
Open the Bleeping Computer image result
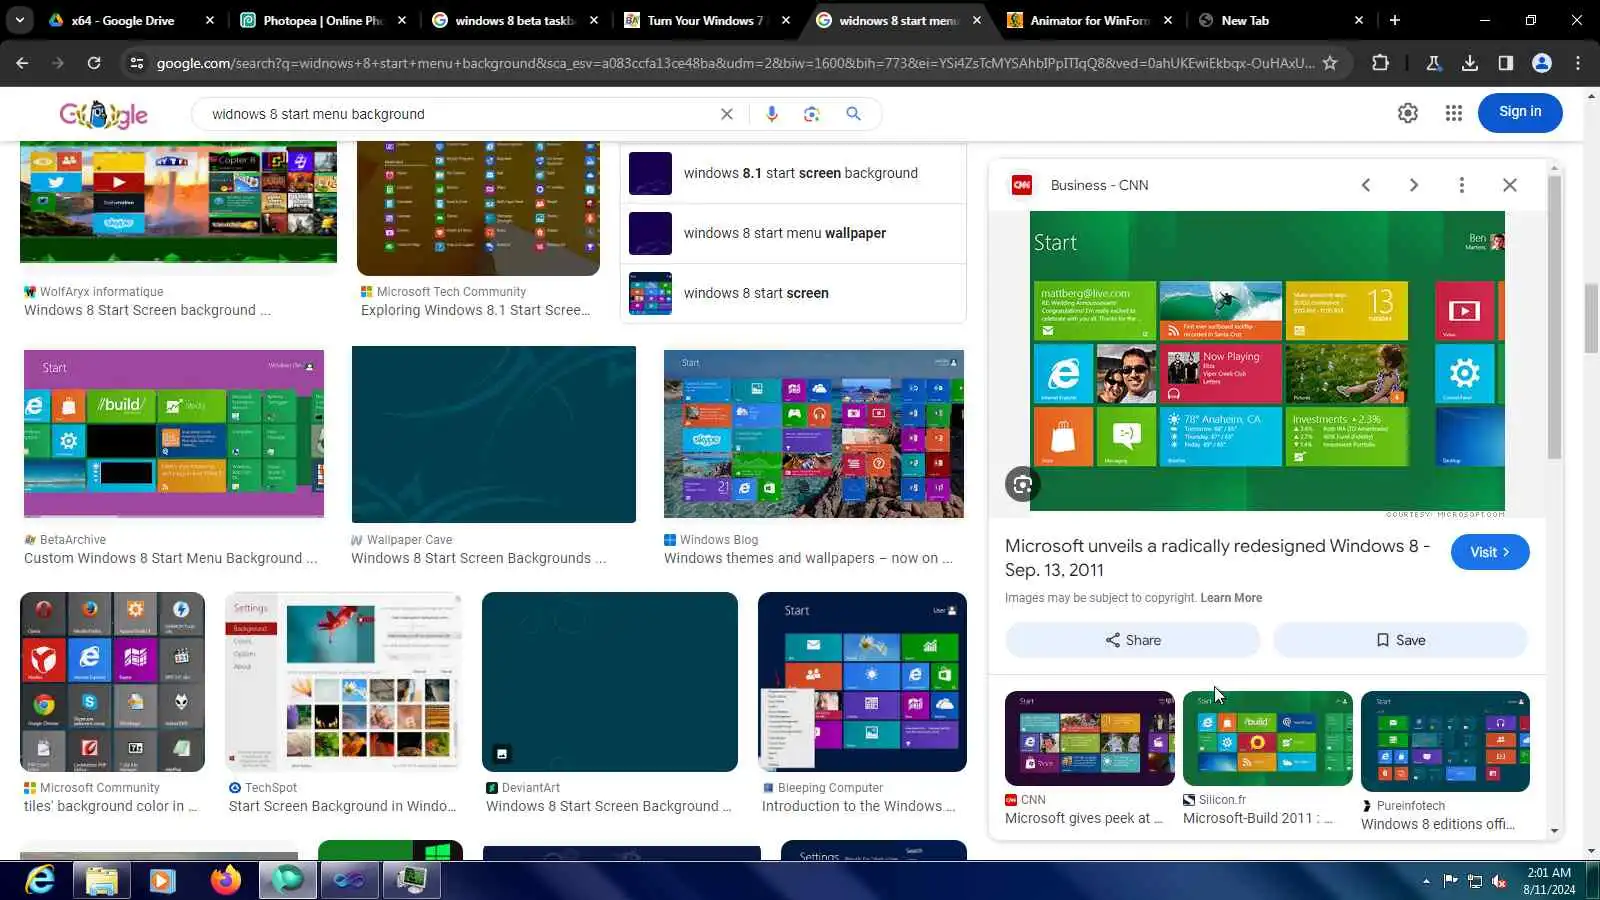click(x=862, y=682)
